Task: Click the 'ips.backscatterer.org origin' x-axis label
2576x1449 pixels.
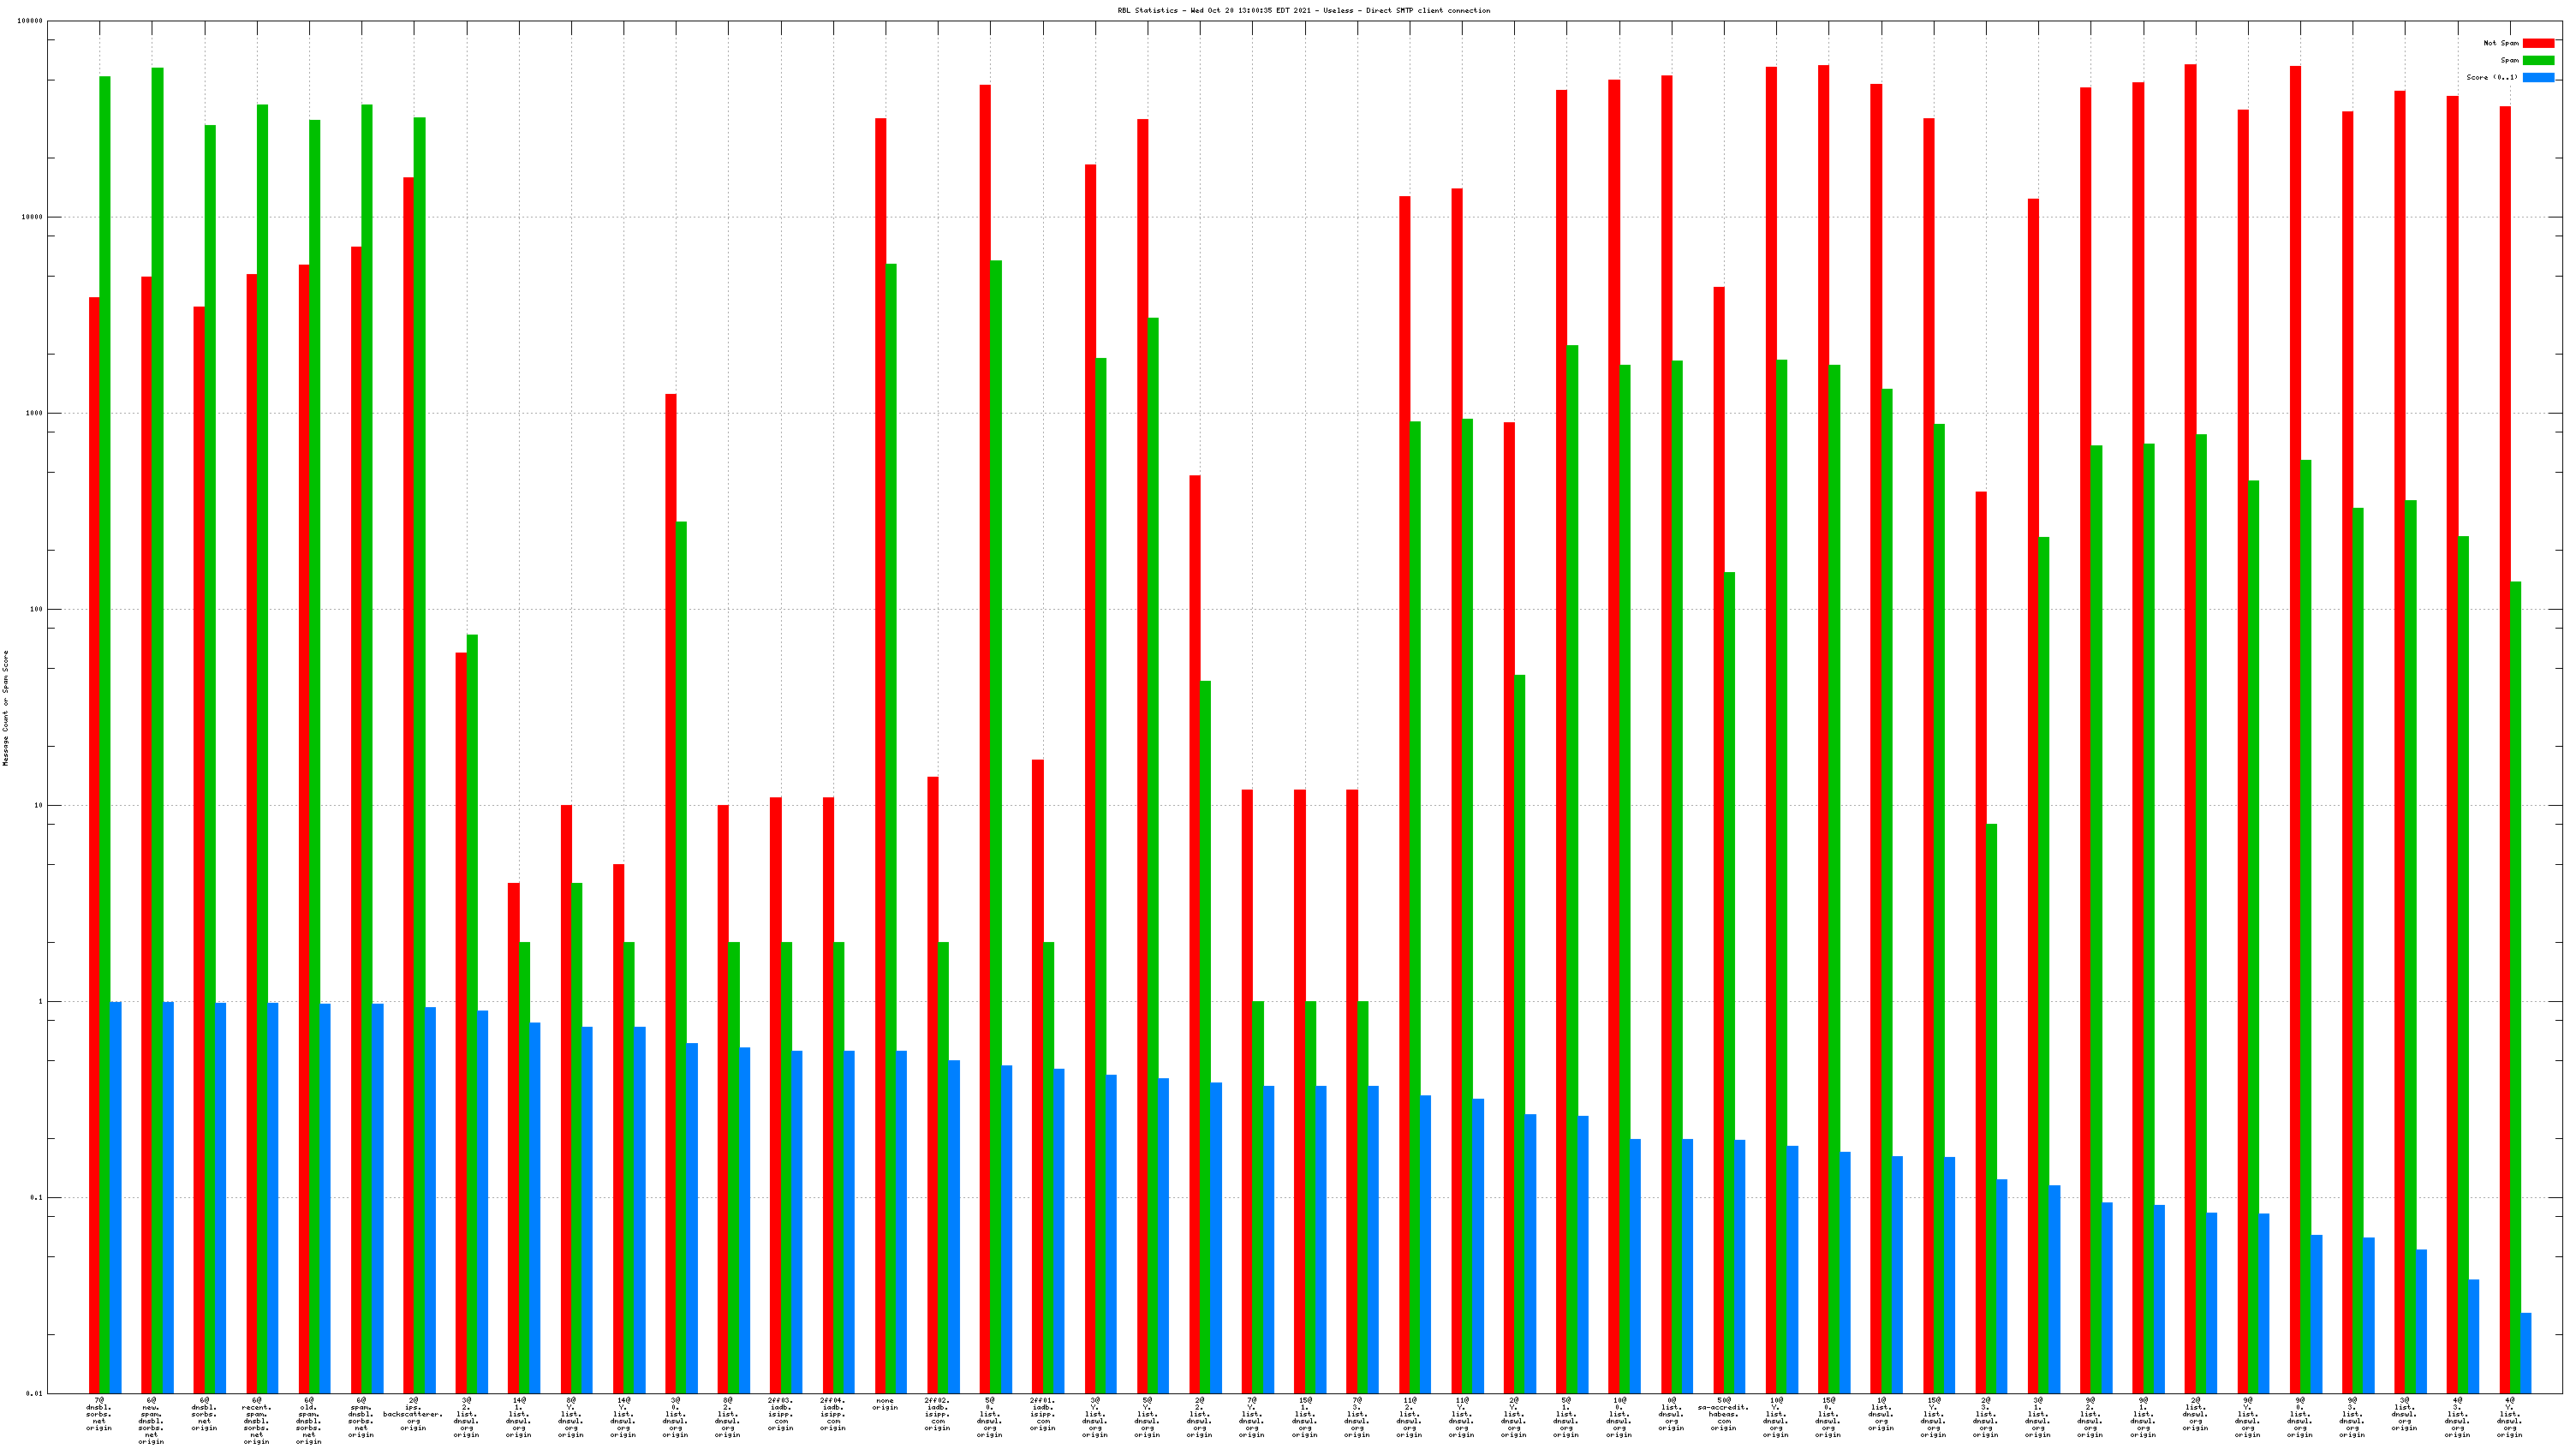Action: click(413, 1414)
